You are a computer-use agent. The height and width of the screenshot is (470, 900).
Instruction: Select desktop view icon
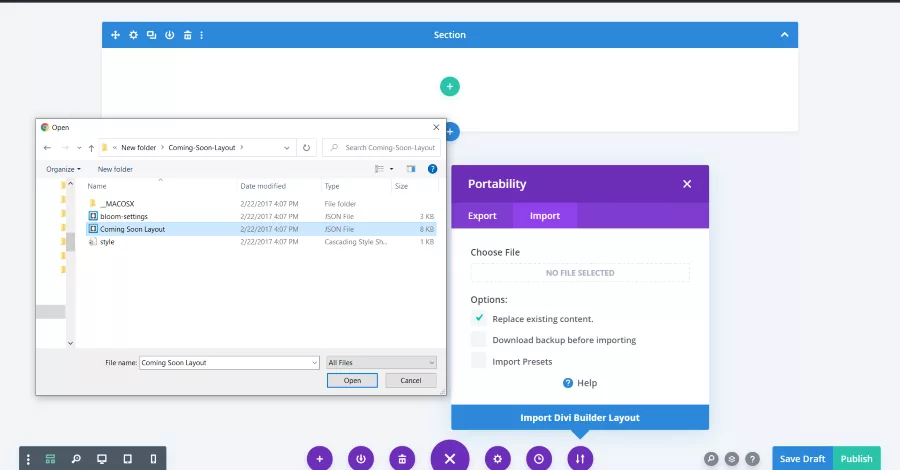pos(102,459)
